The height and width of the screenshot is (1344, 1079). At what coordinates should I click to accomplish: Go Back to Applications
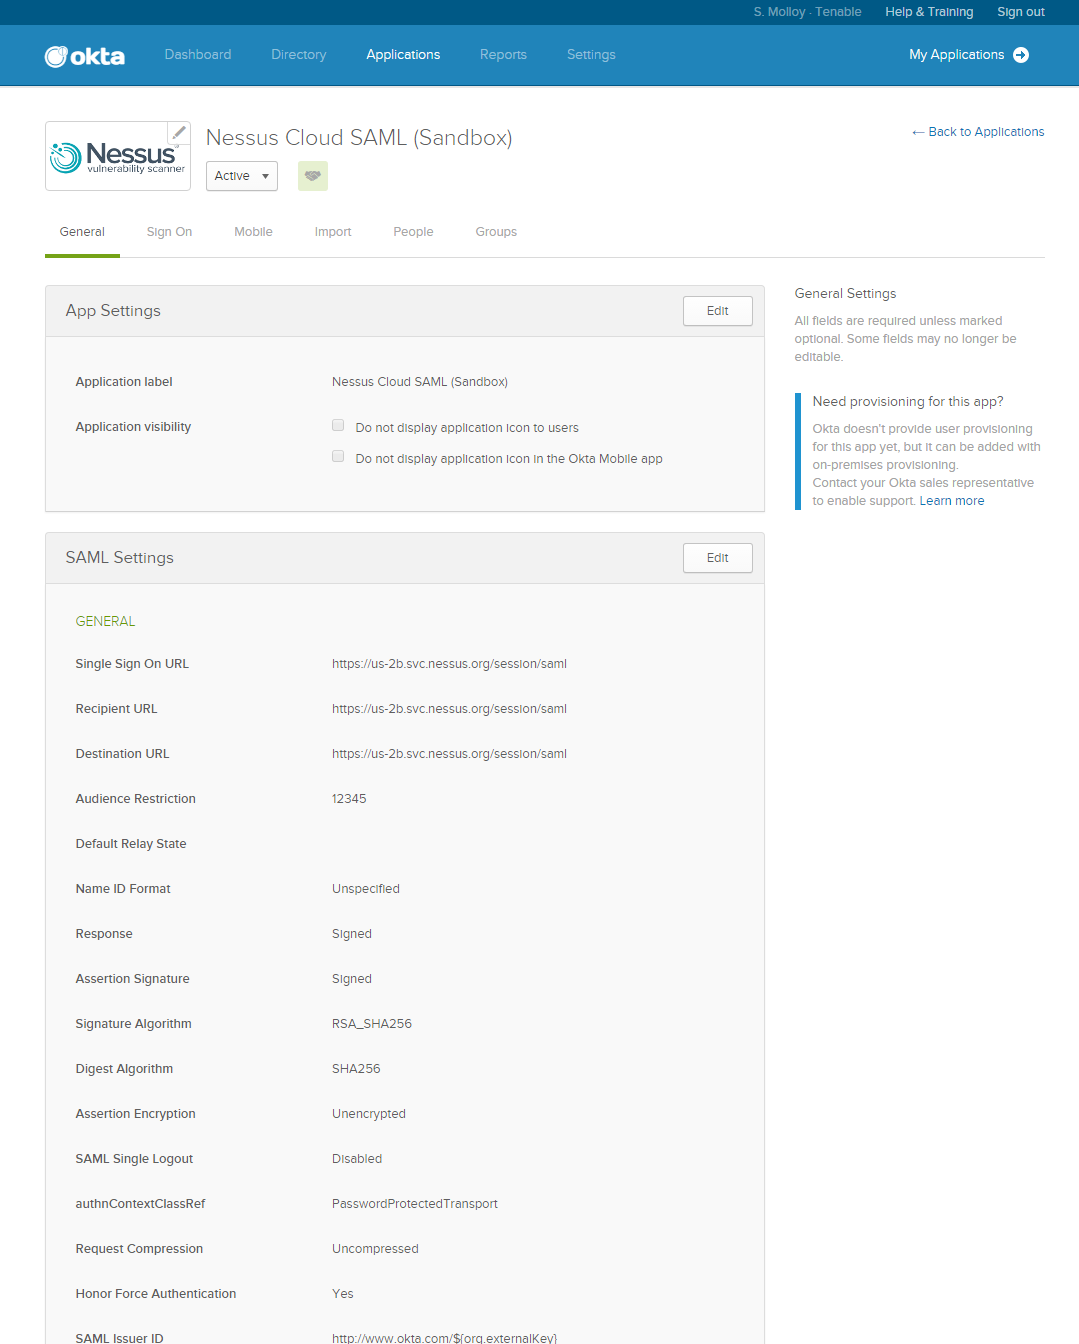tap(978, 132)
